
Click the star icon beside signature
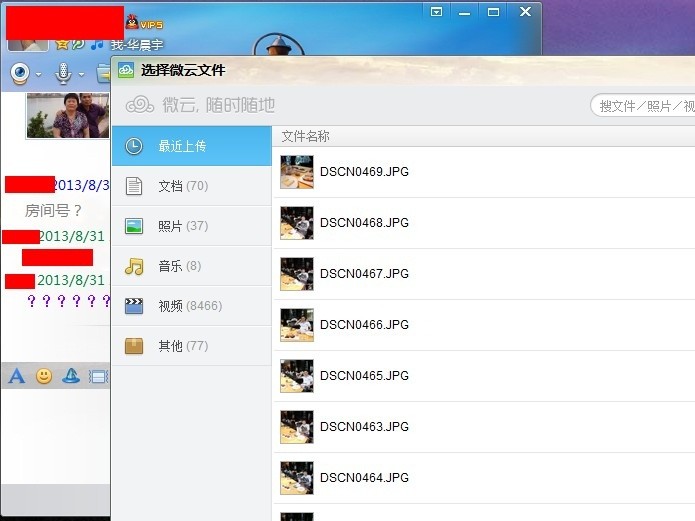point(62,44)
